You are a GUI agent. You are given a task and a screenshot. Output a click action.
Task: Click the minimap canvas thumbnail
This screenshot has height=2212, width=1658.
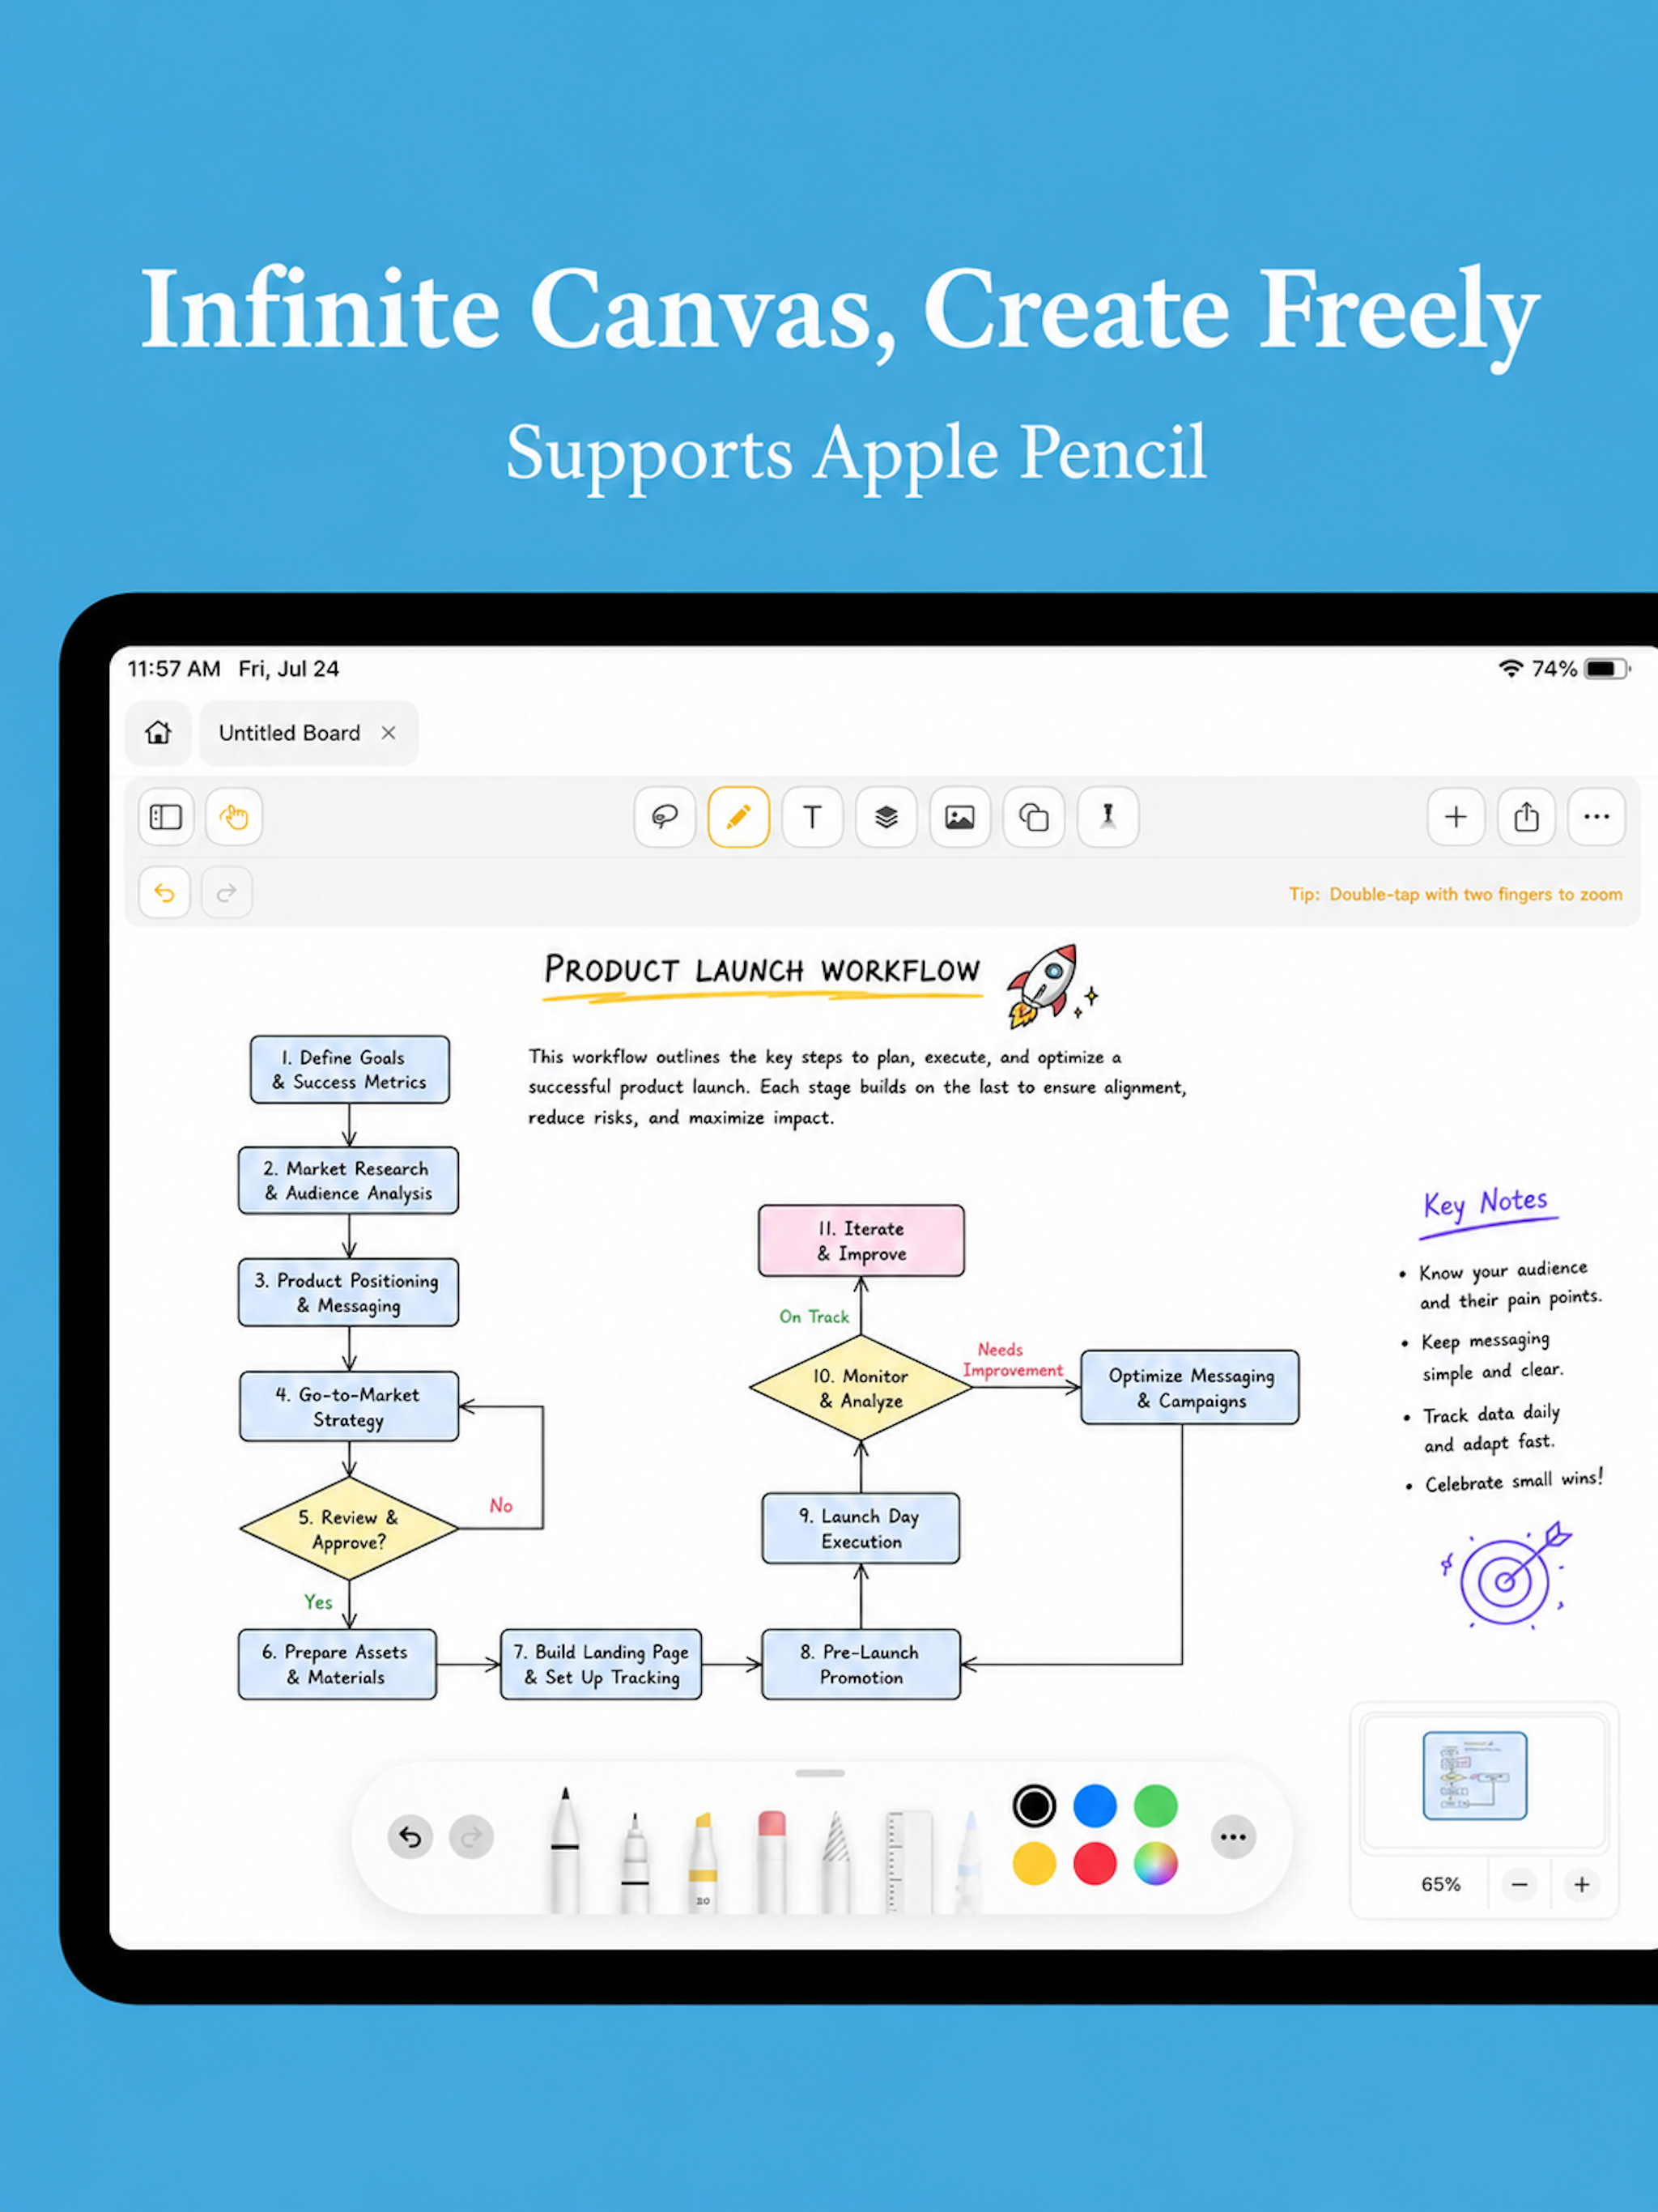tap(1475, 1776)
